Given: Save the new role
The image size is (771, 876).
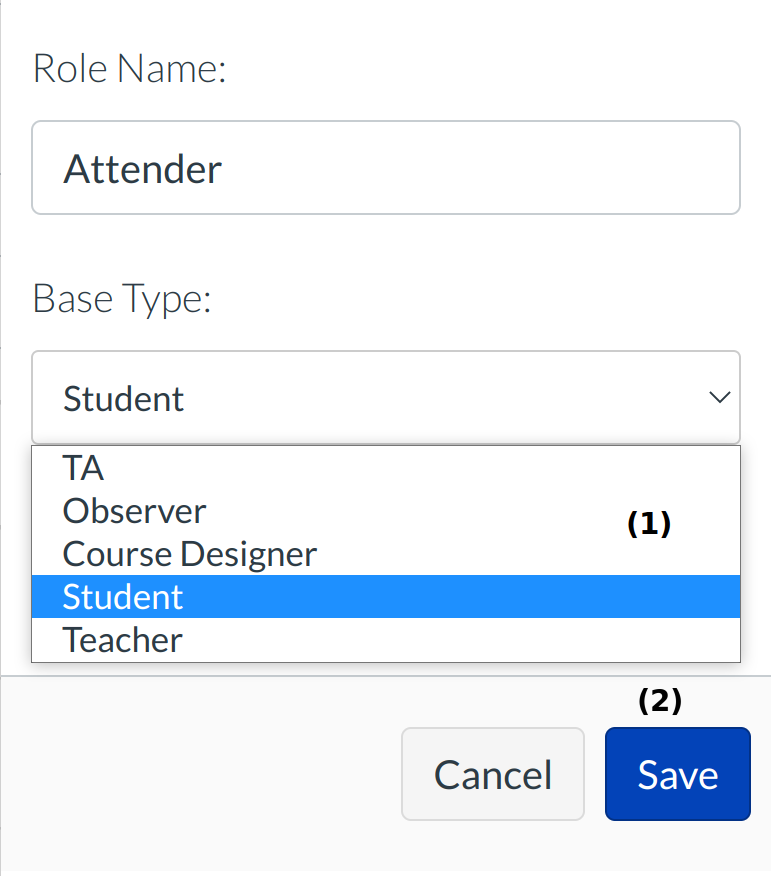Looking at the screenshot, I should point(677,775).
